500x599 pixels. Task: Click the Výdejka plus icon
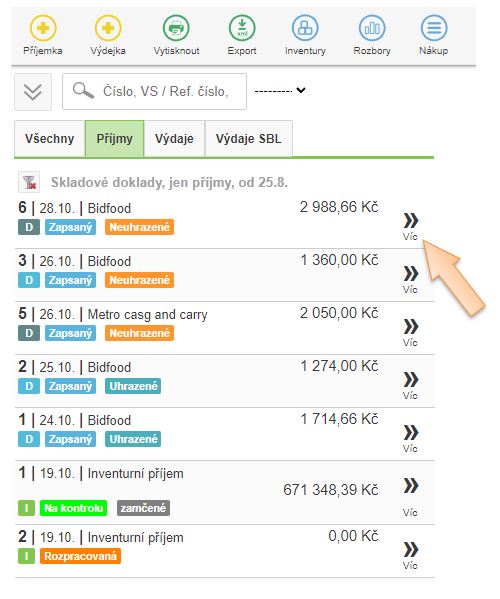click(x=108, y=28)
